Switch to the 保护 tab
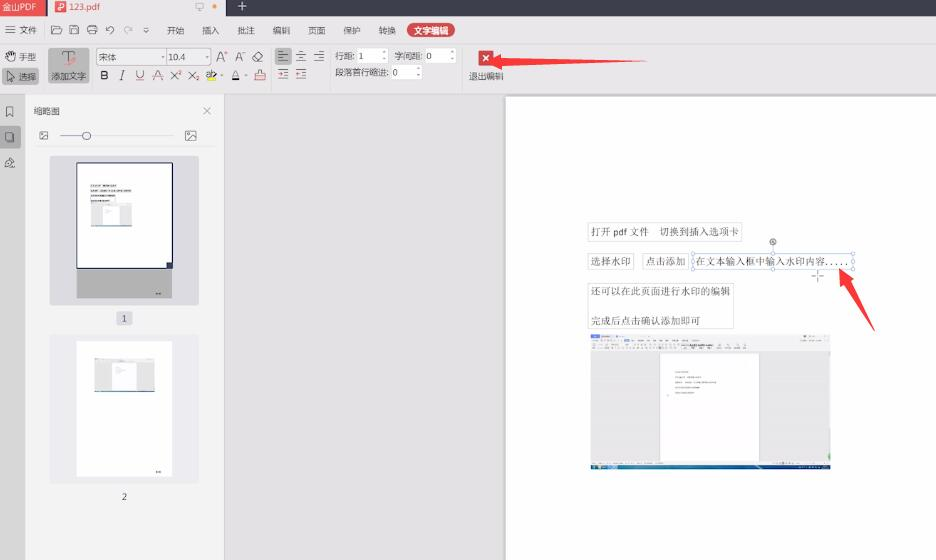Screen dimensions: 936x560 click(352, 30)
